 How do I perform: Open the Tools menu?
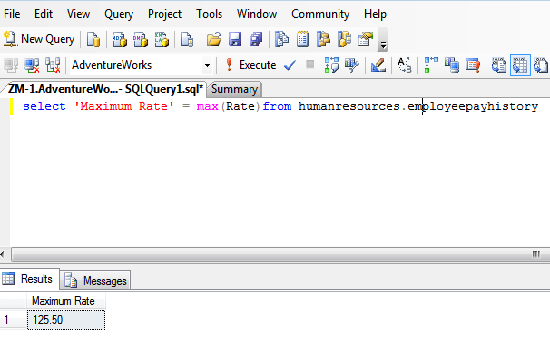tap(209, 14)
